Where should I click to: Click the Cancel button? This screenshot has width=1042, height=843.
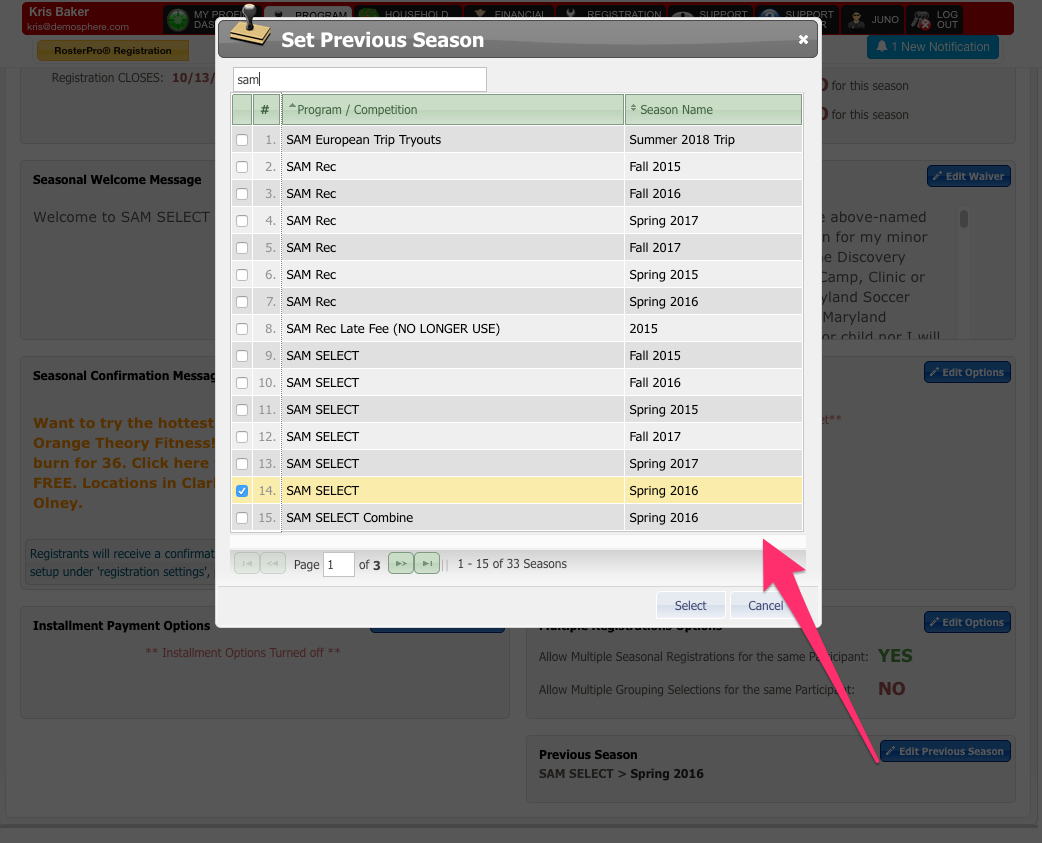click(765, 605)
